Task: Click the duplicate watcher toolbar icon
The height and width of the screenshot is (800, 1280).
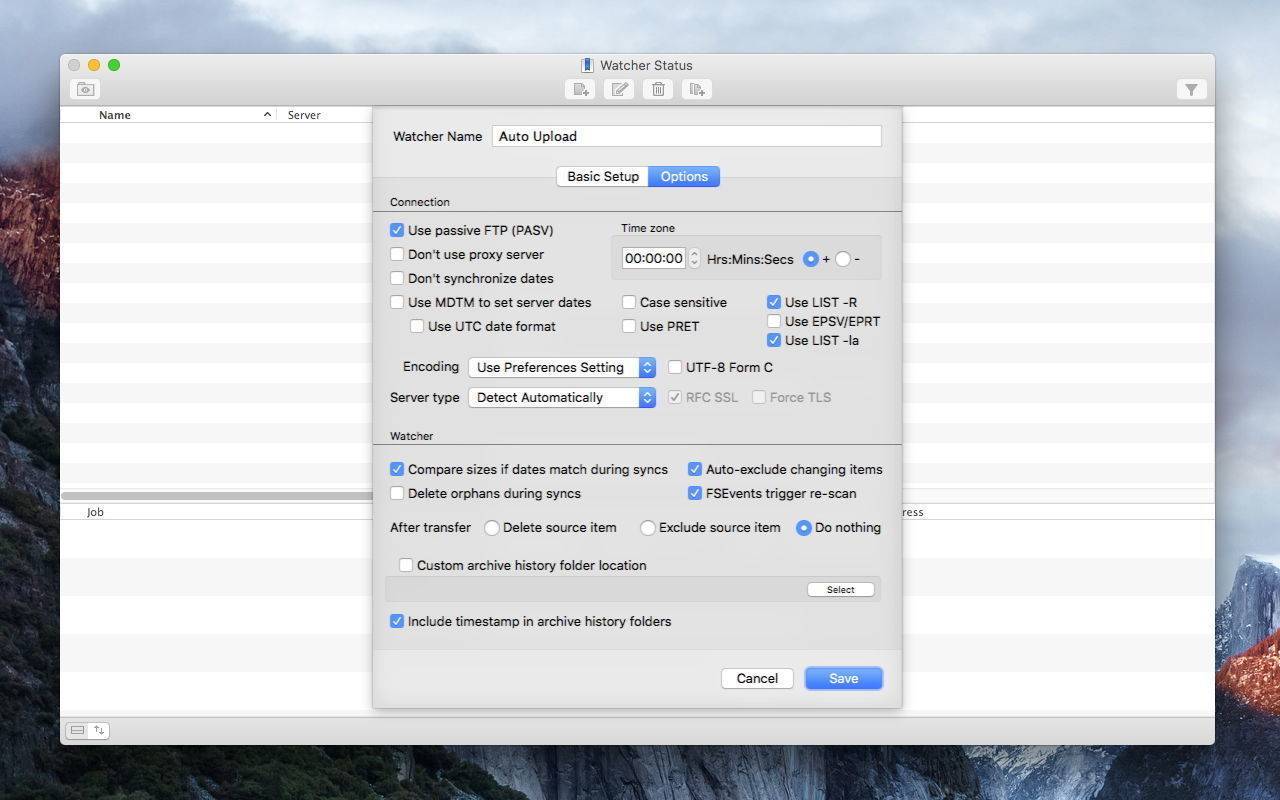Action: (x=697, y=90)
